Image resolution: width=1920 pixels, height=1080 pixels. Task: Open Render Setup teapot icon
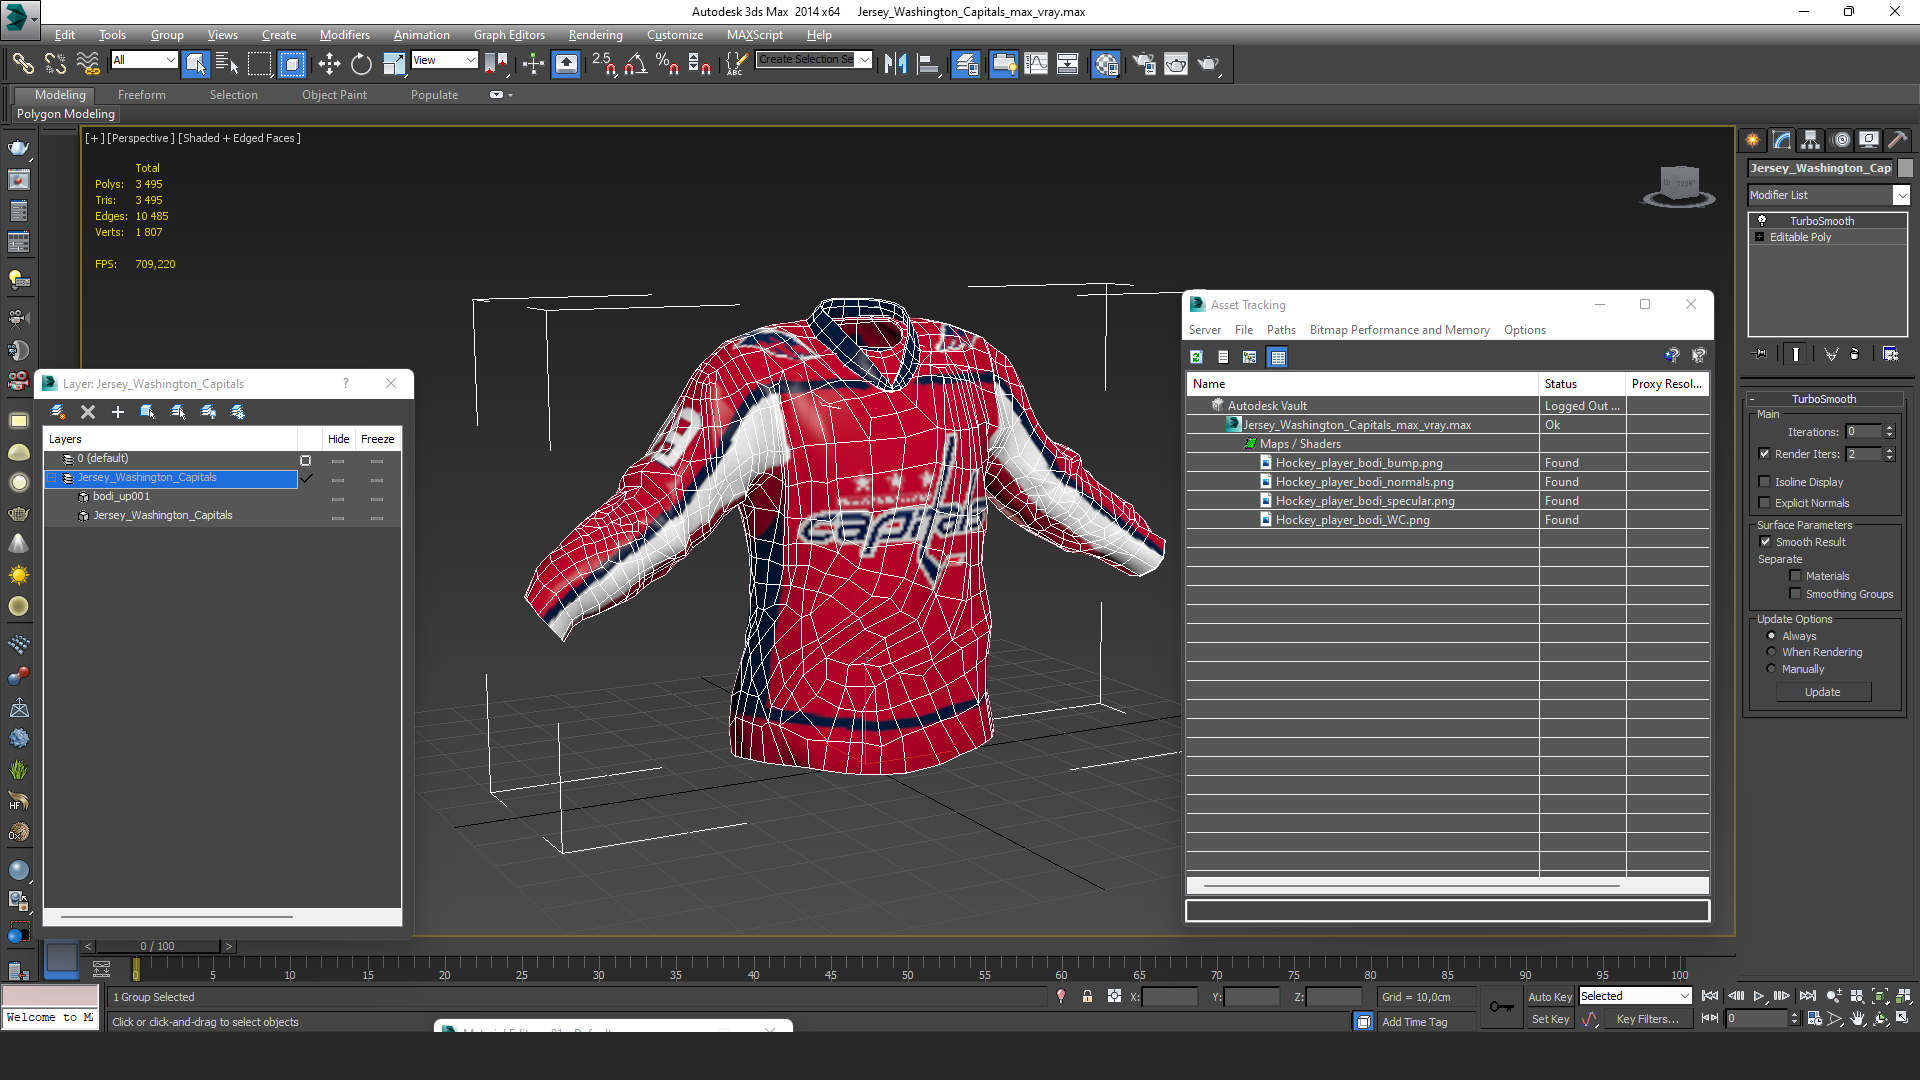point(1144,64)
